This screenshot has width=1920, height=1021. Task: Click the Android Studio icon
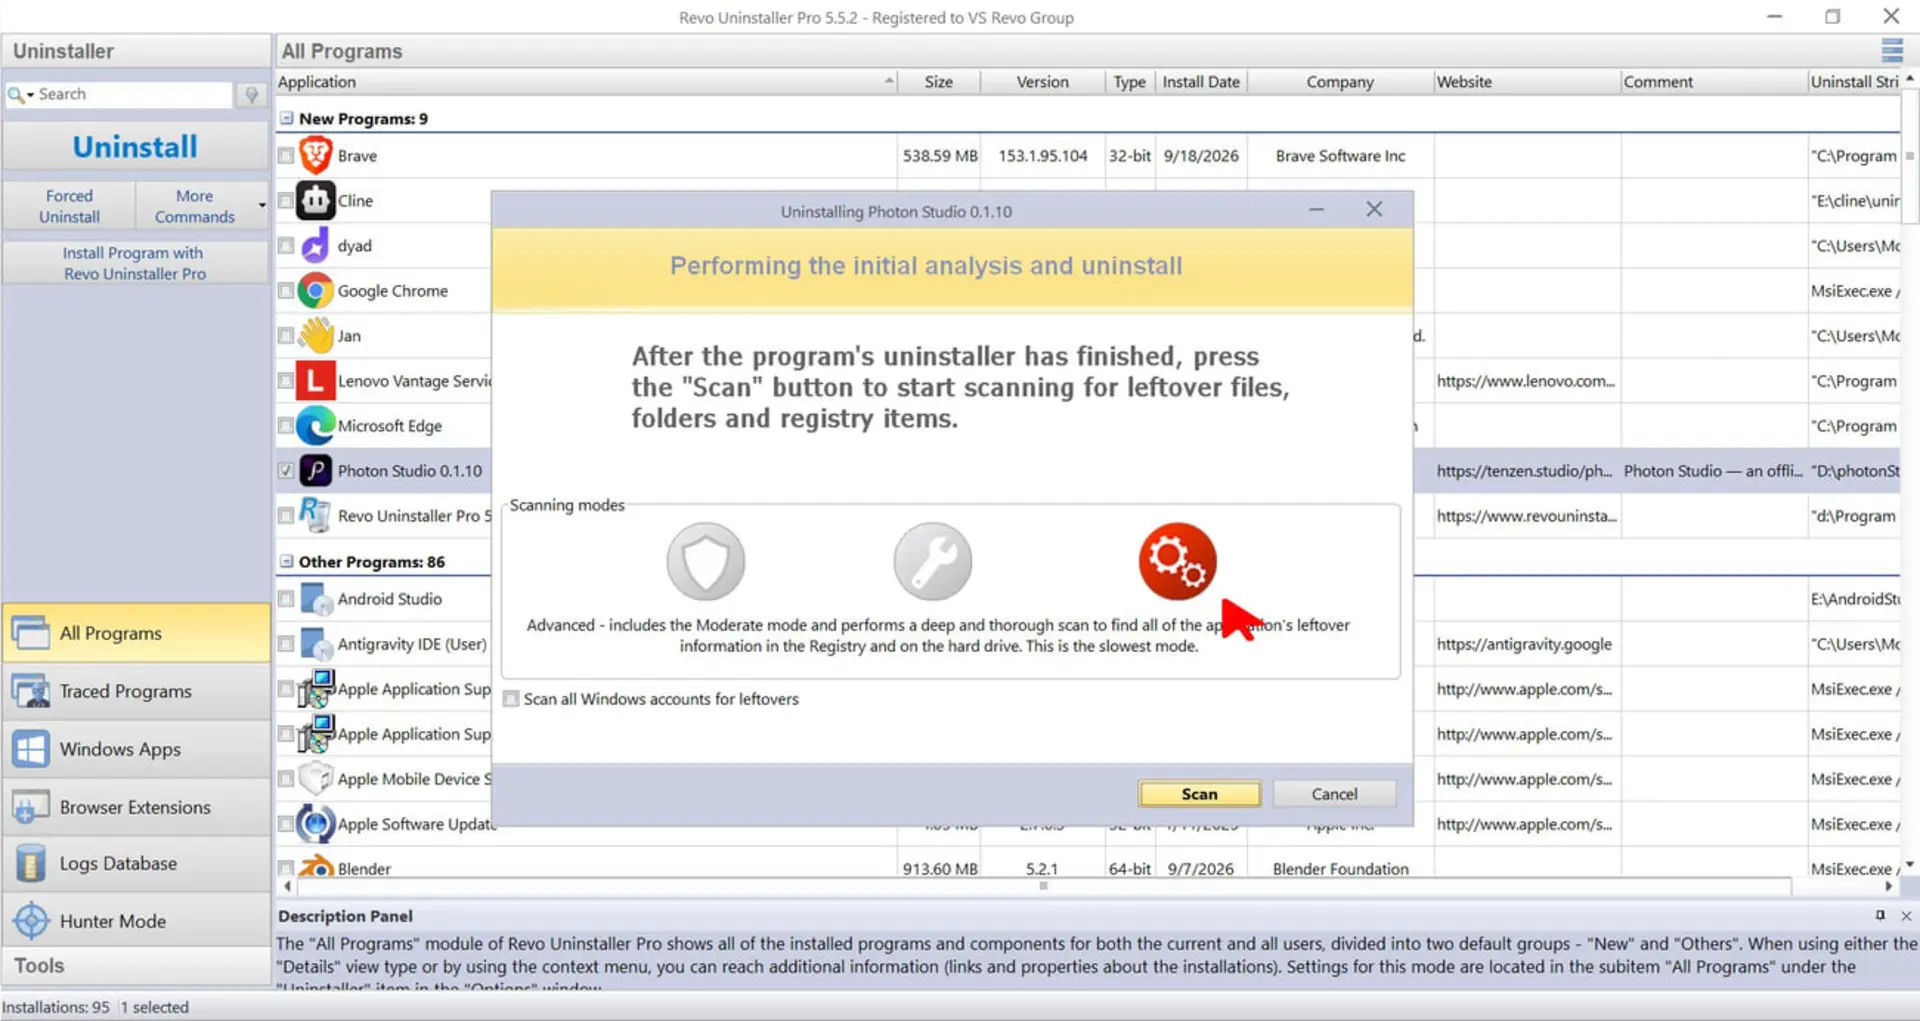(315, 599)
